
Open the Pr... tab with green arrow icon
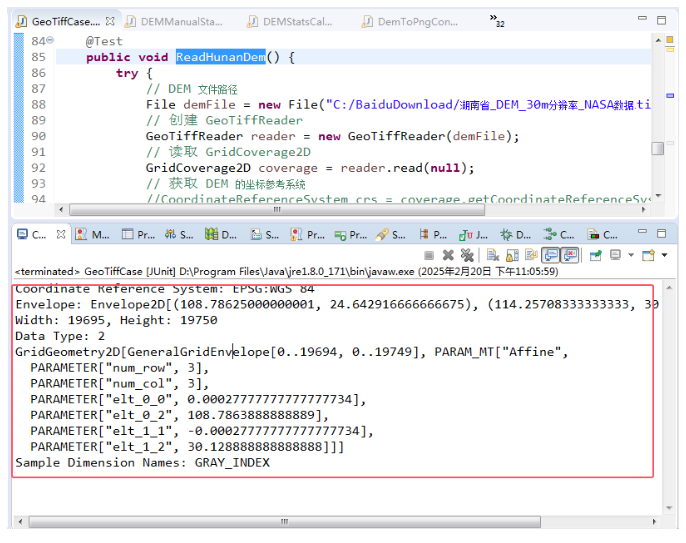351,235
